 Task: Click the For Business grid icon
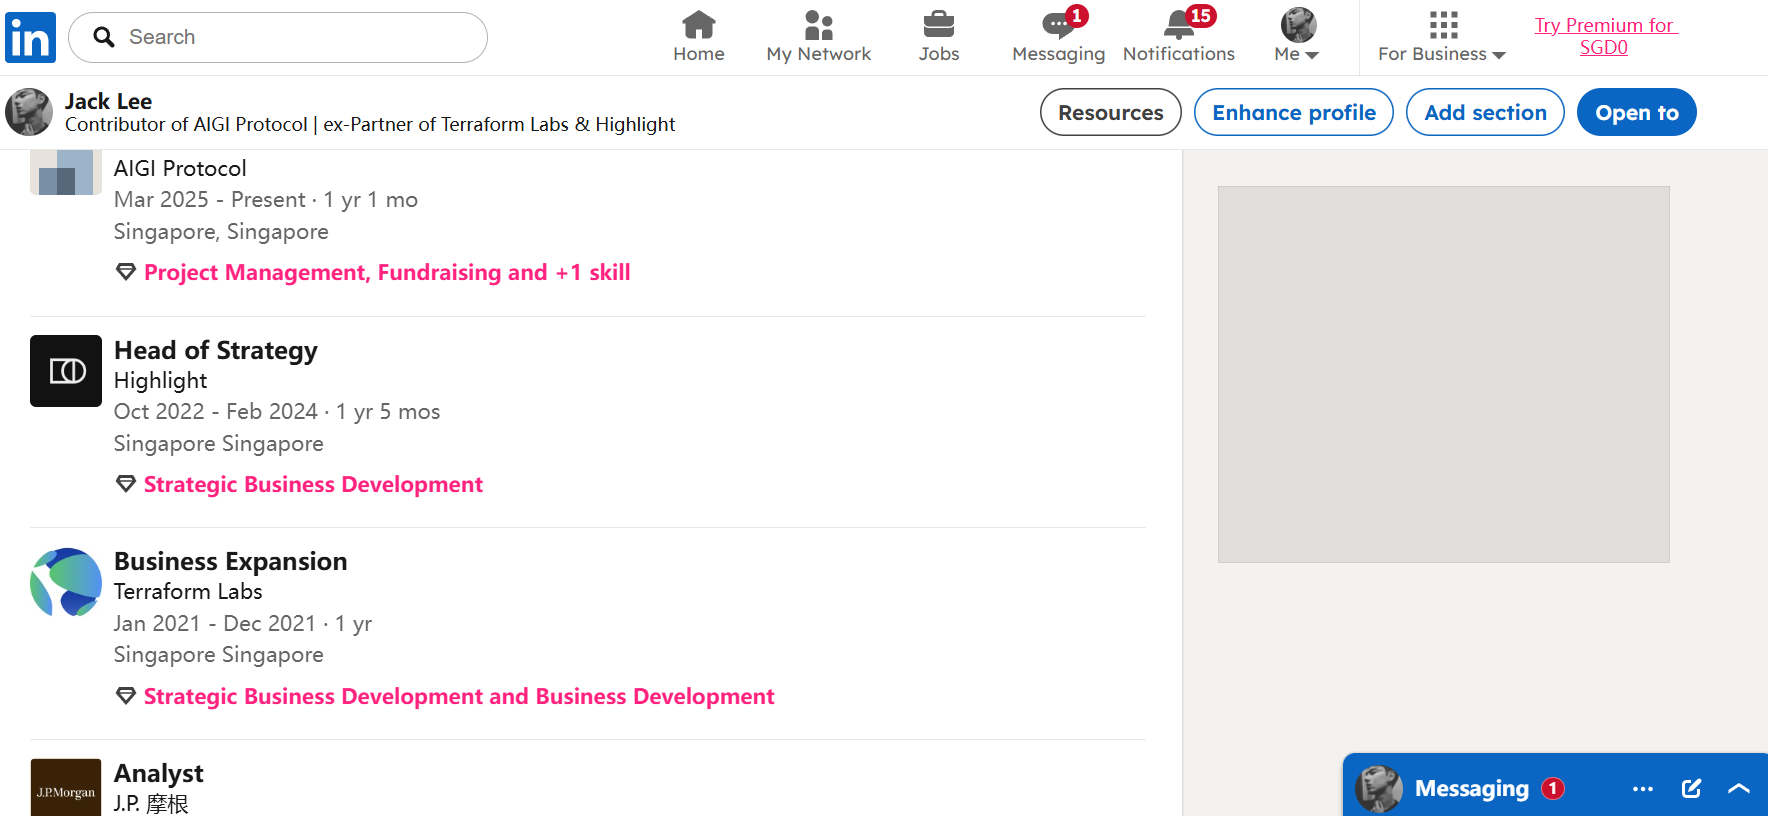coord(1443,24)
